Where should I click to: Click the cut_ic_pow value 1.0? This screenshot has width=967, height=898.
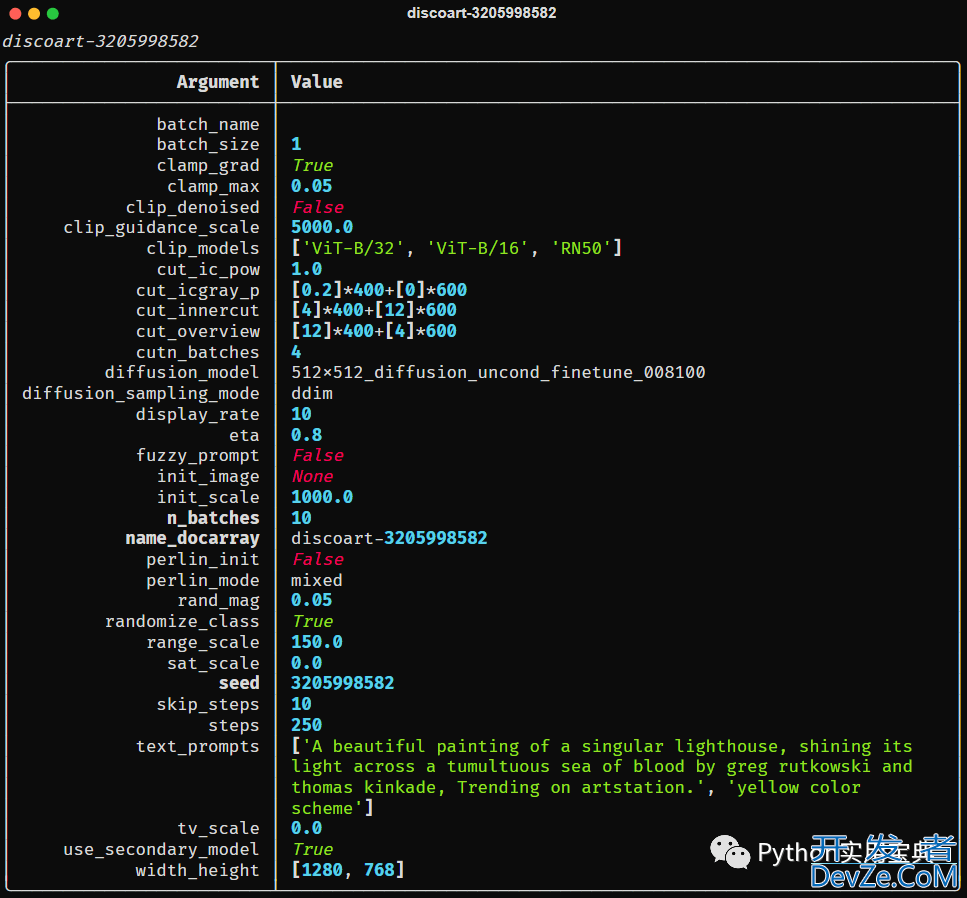pyautogui.click(x=307, y=269)
